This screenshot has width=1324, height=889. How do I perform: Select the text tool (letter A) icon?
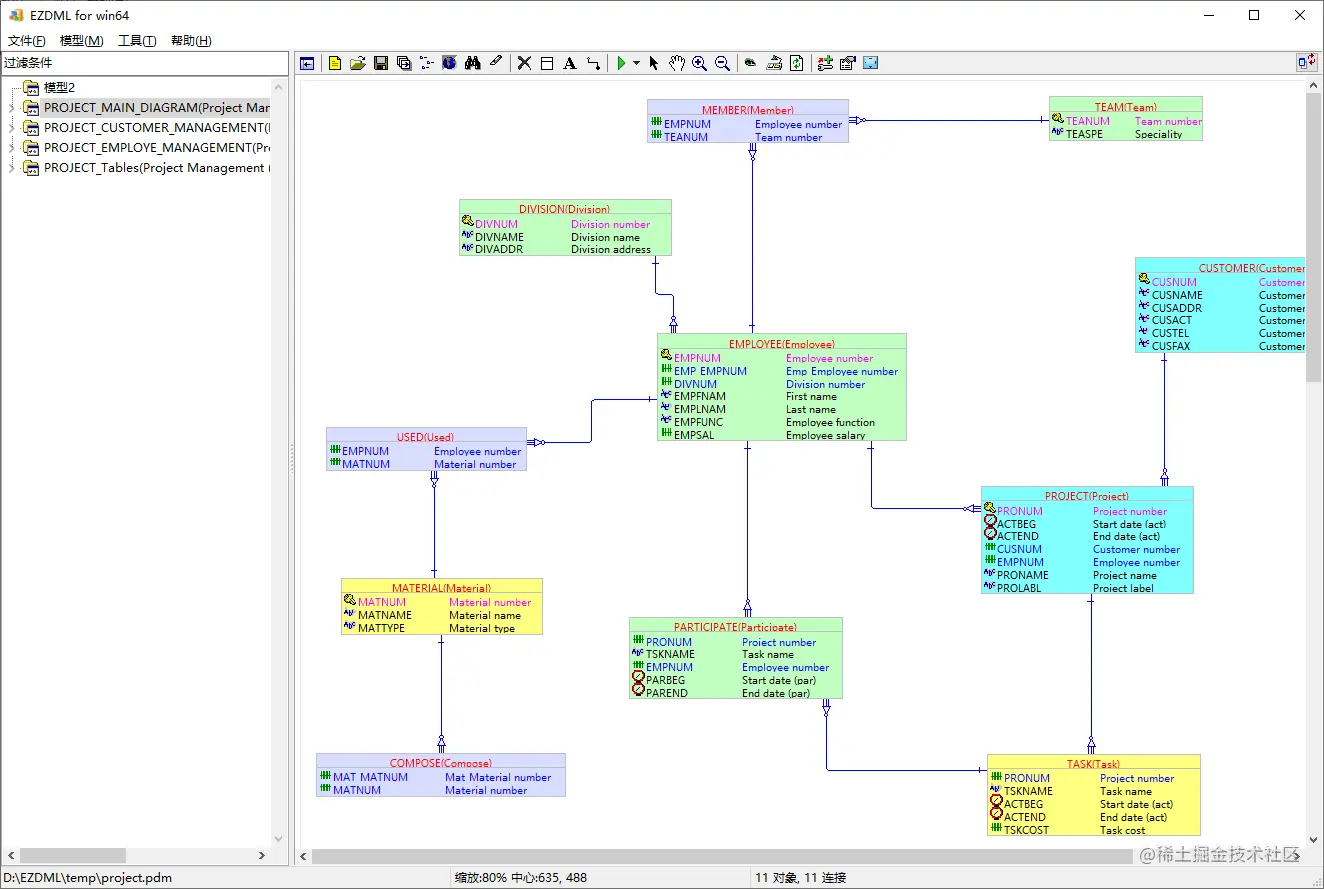tap(570, 63)
